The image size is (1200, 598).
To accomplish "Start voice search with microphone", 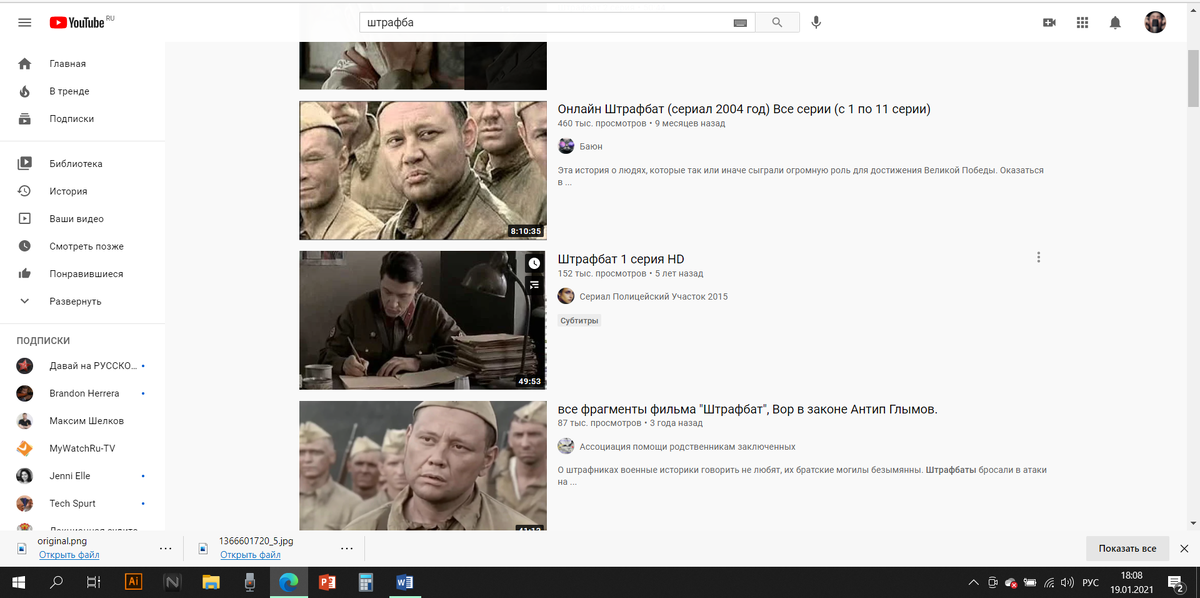I will (816, 22).
